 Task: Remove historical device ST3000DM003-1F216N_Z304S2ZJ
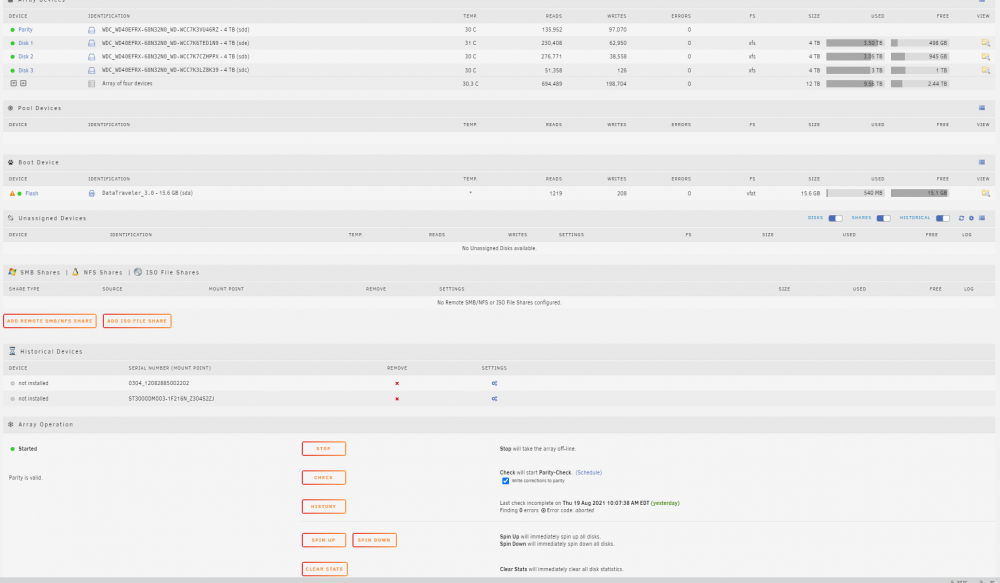point(397,399)
